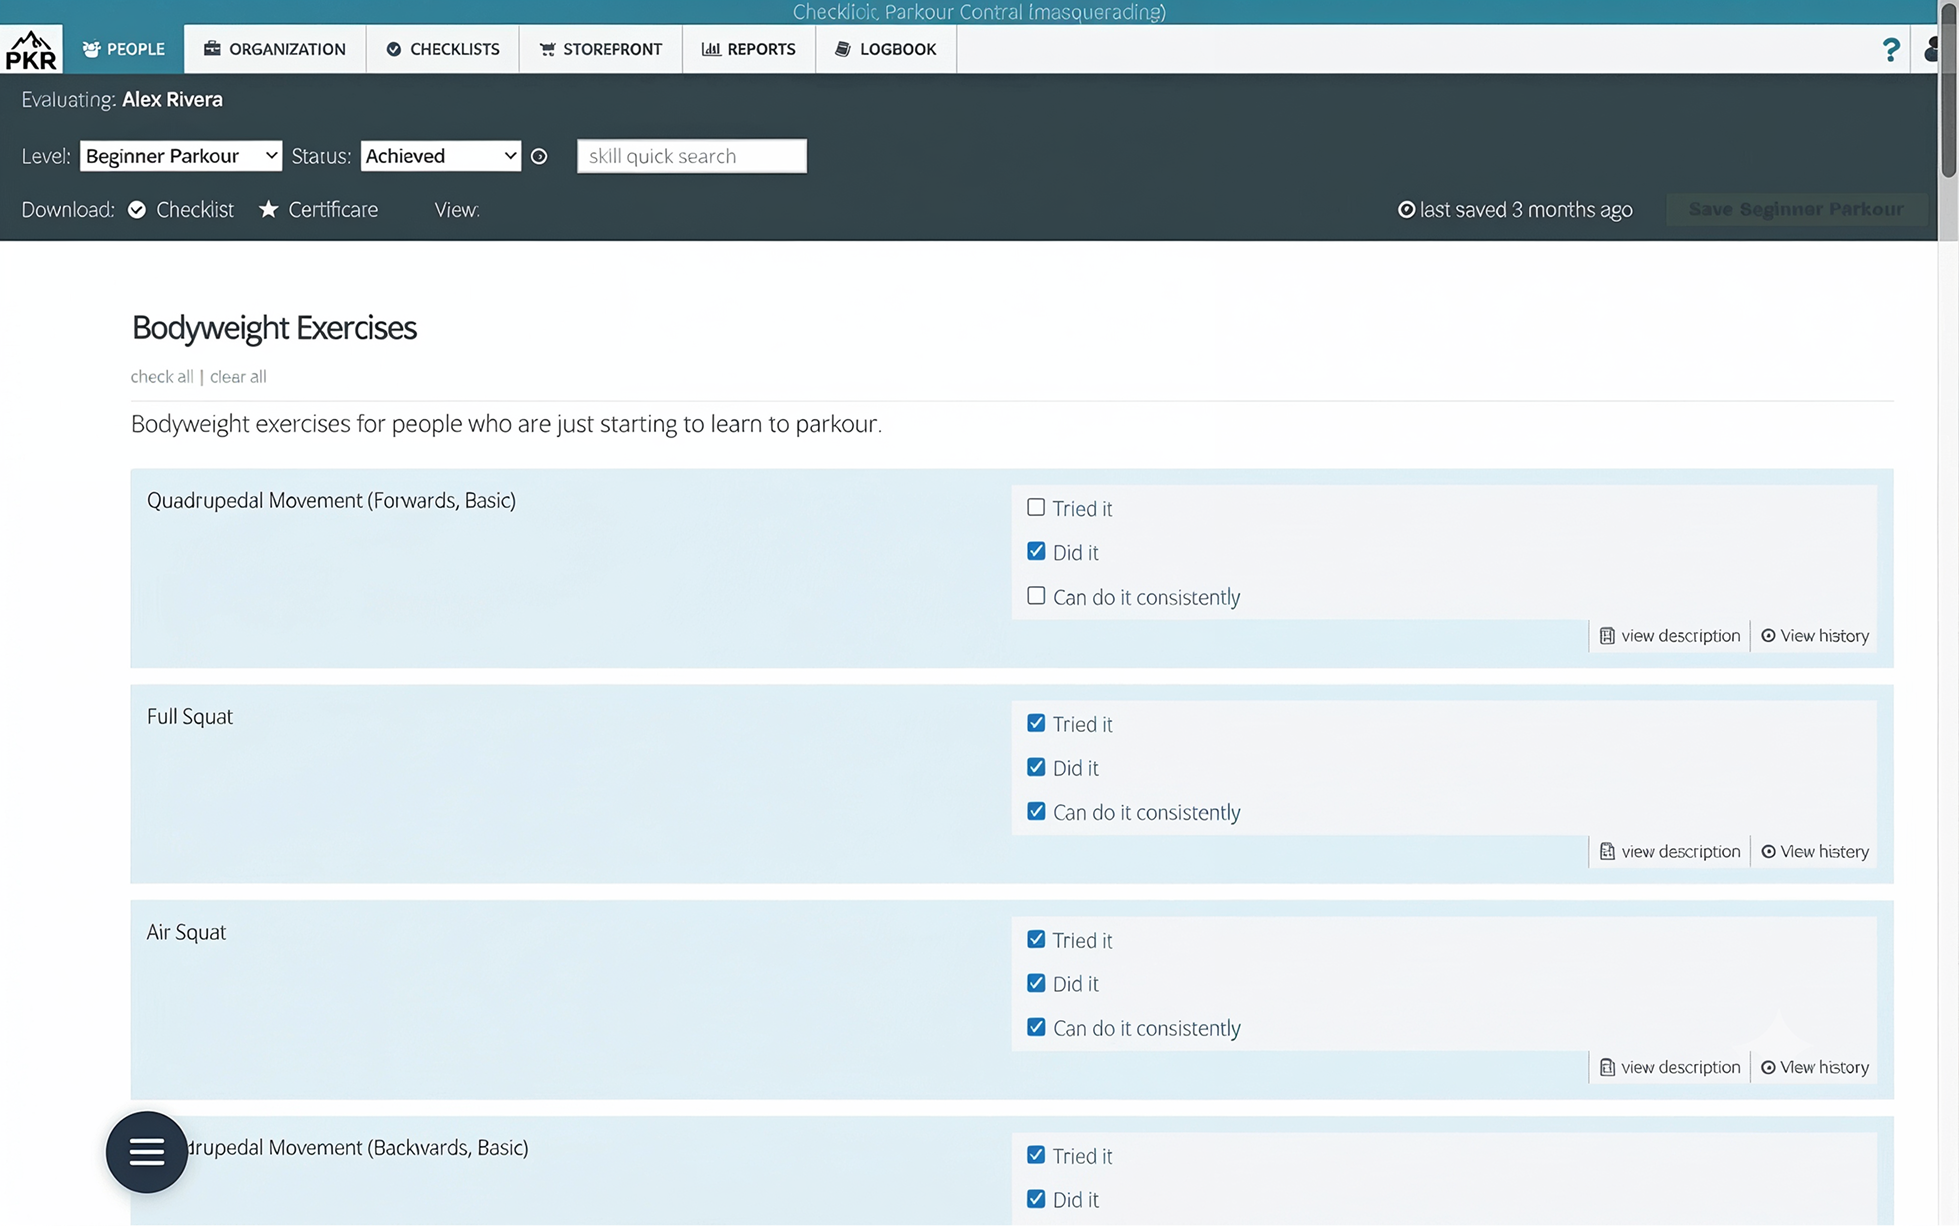Check Can do it consistently for Quadrupedal Forwards

coord(1036,596)
